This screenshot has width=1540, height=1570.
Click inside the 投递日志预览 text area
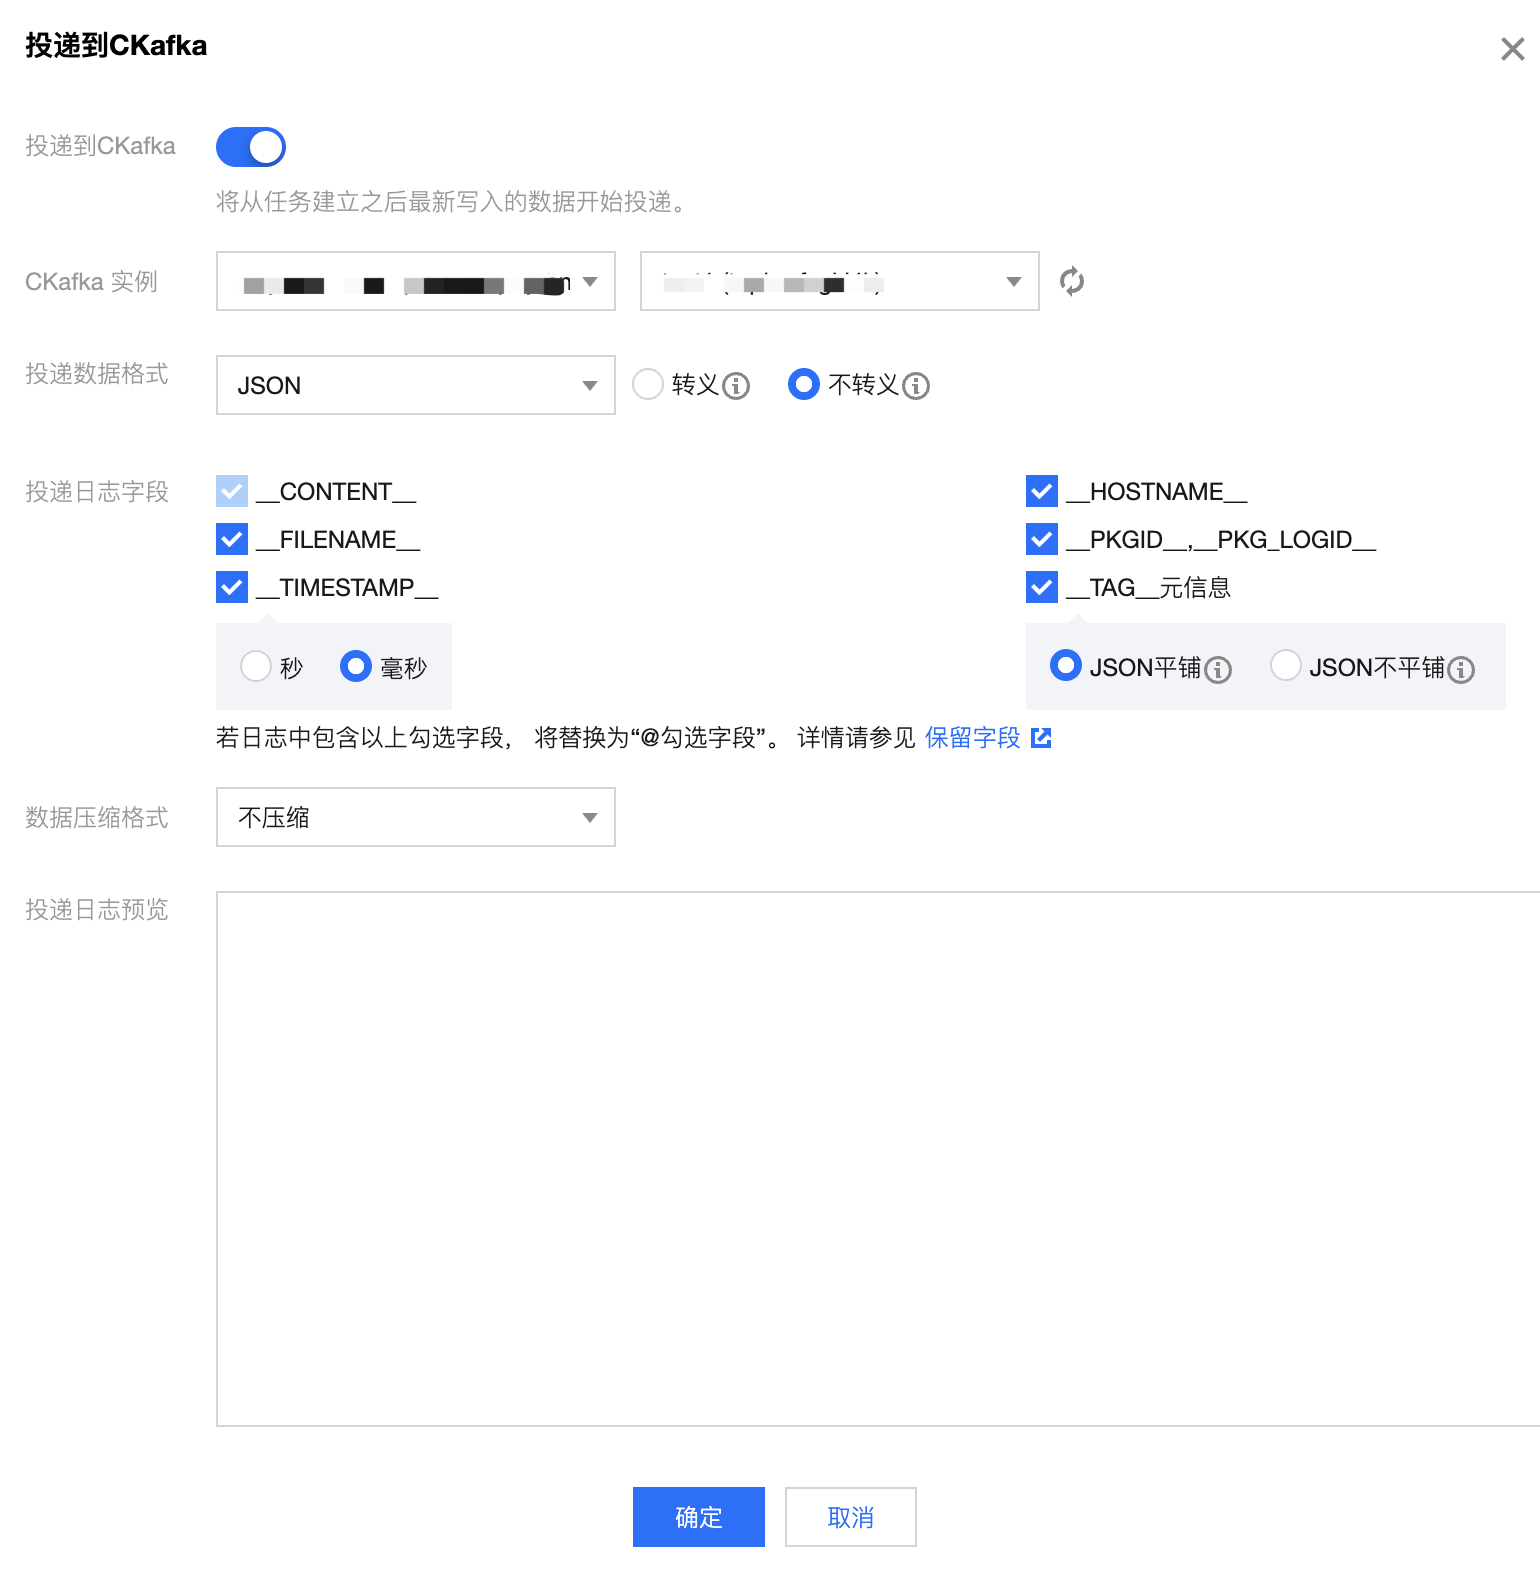click(x=878, y=1159)
